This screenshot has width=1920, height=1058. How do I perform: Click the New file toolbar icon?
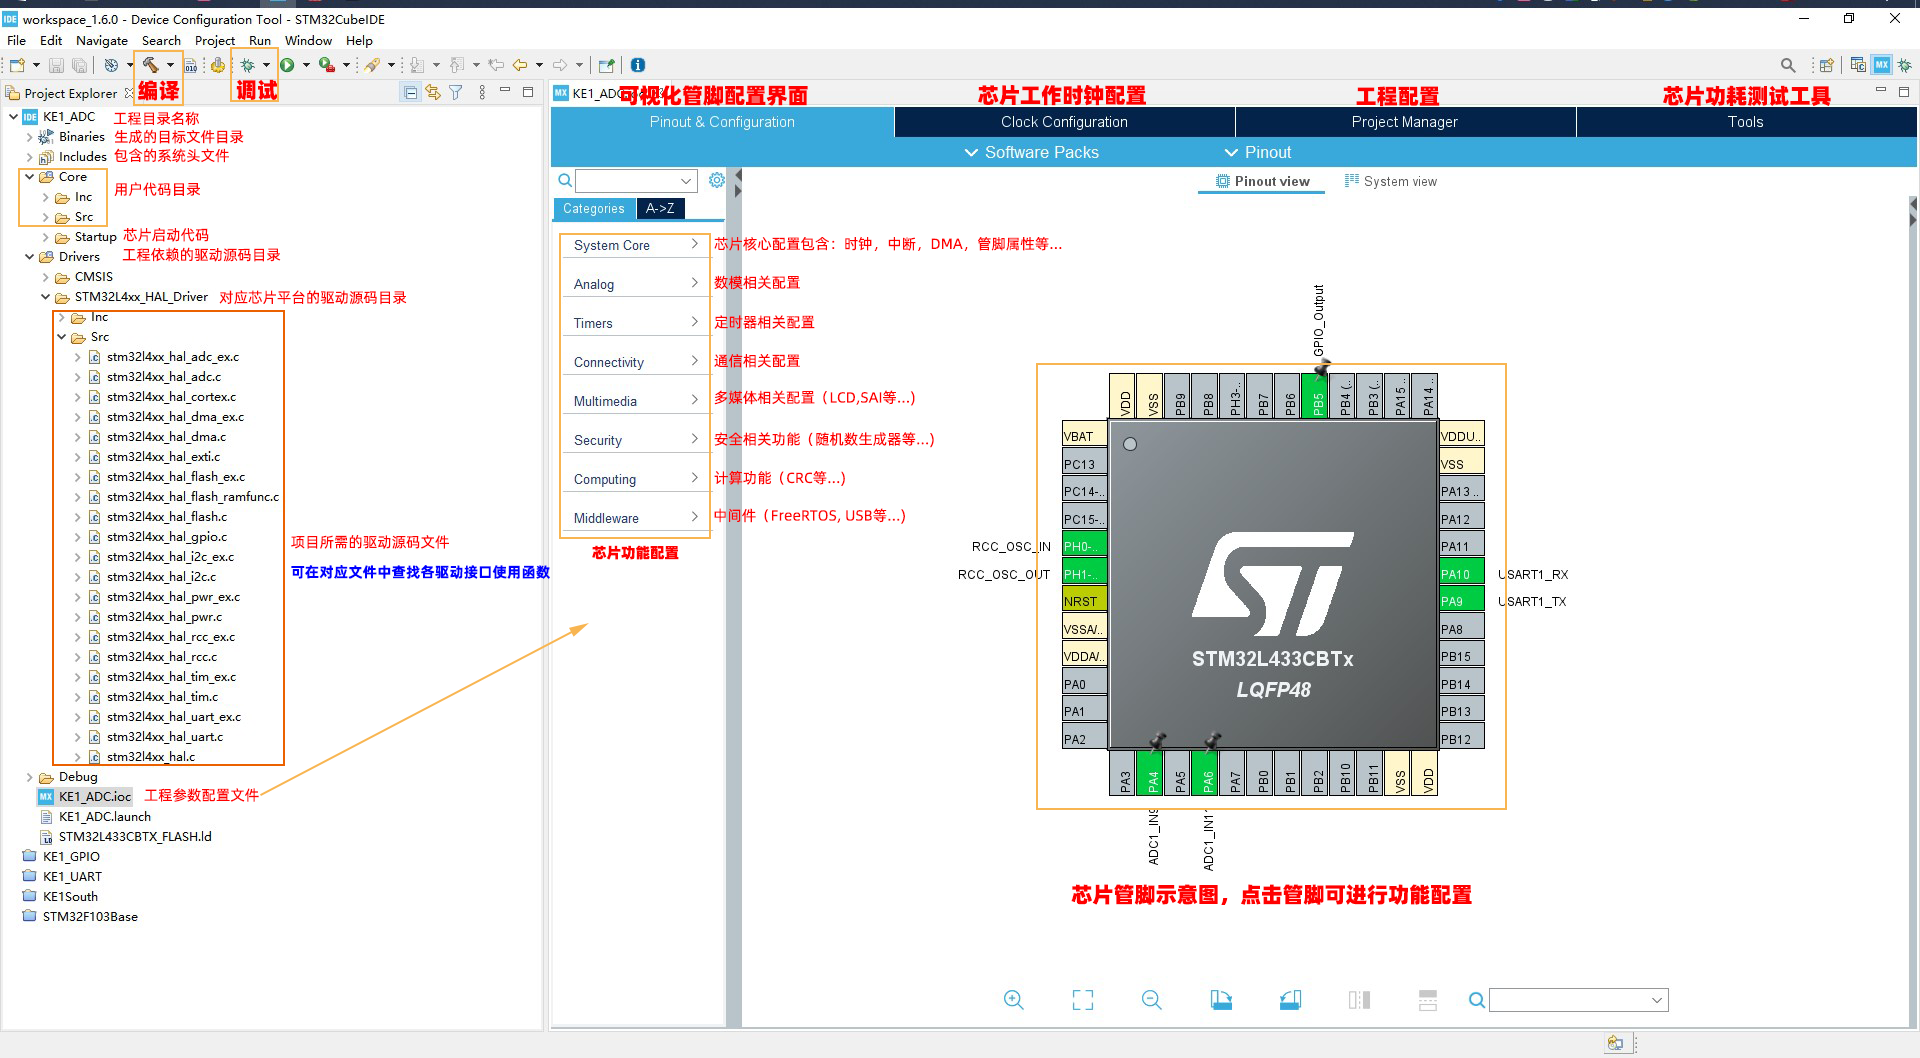17,65
